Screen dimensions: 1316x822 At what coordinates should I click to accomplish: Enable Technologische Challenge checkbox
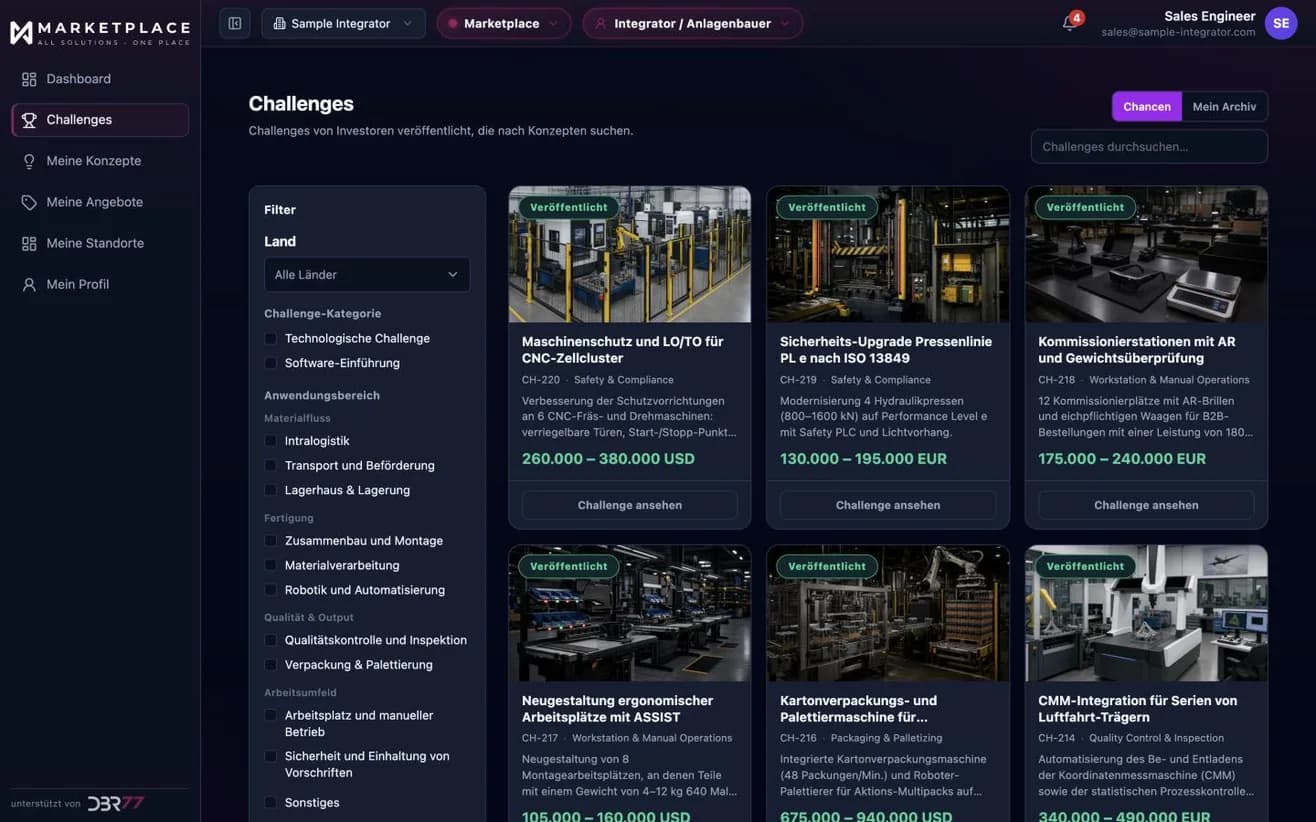tap(270, 339)
